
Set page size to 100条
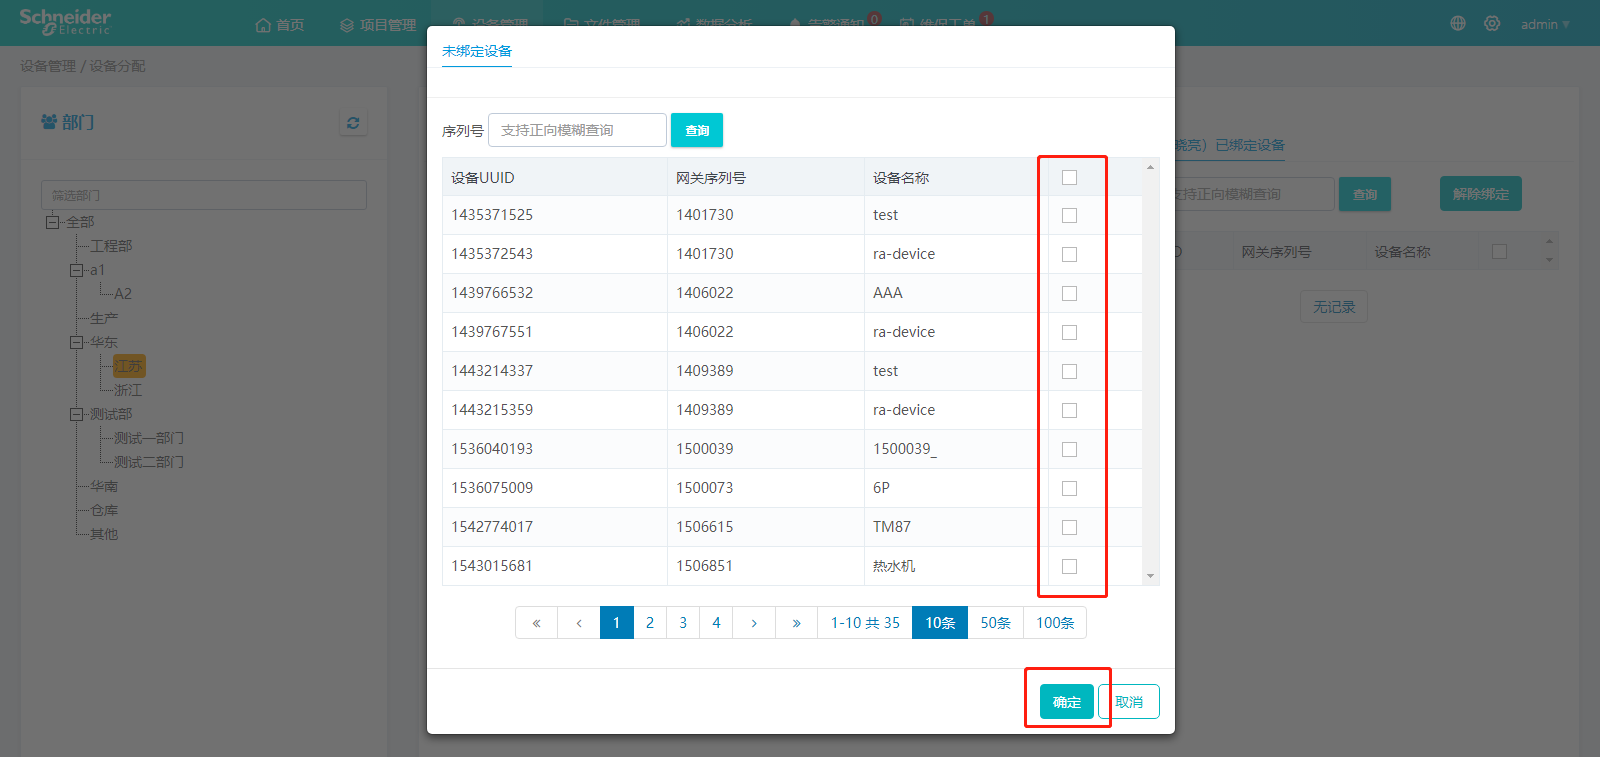[1055, 623]
